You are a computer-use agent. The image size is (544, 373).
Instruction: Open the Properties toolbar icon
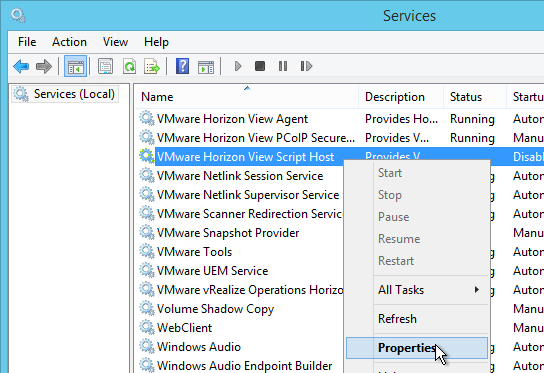coord(105,66)
